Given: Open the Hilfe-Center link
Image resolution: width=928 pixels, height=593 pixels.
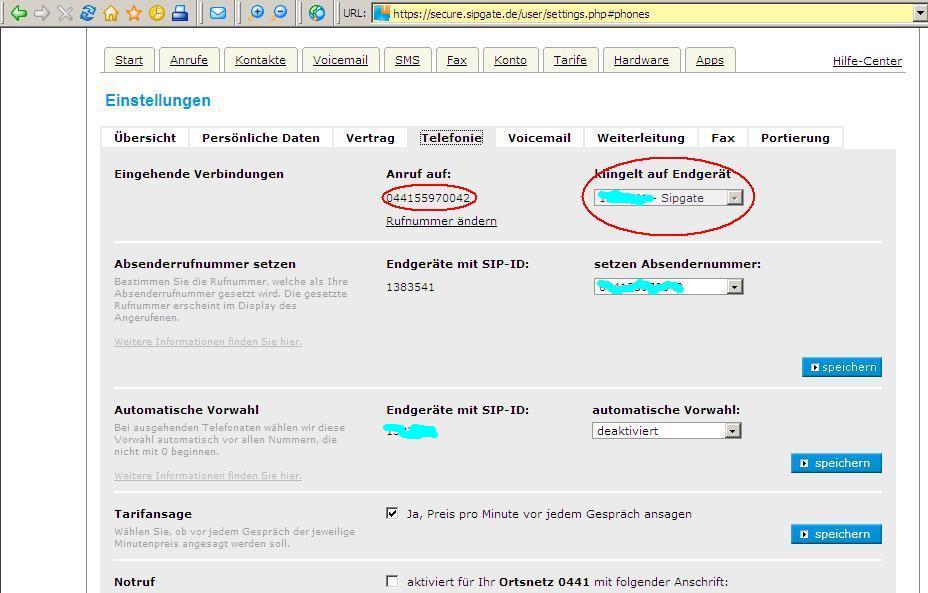Looking at the screenshot, I should coord(867,61).
